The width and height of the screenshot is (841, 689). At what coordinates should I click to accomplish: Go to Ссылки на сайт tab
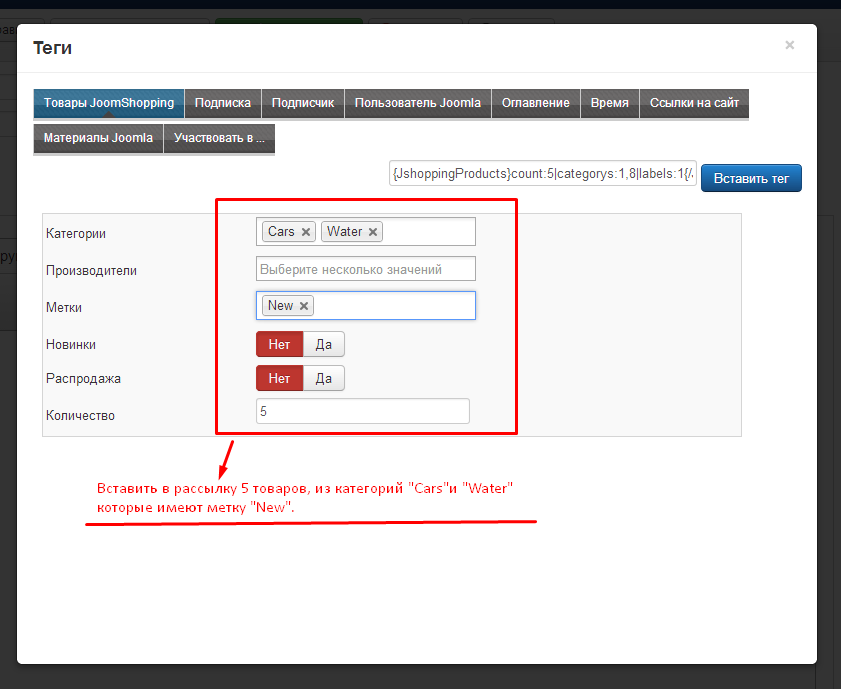[x=694, y=103]
